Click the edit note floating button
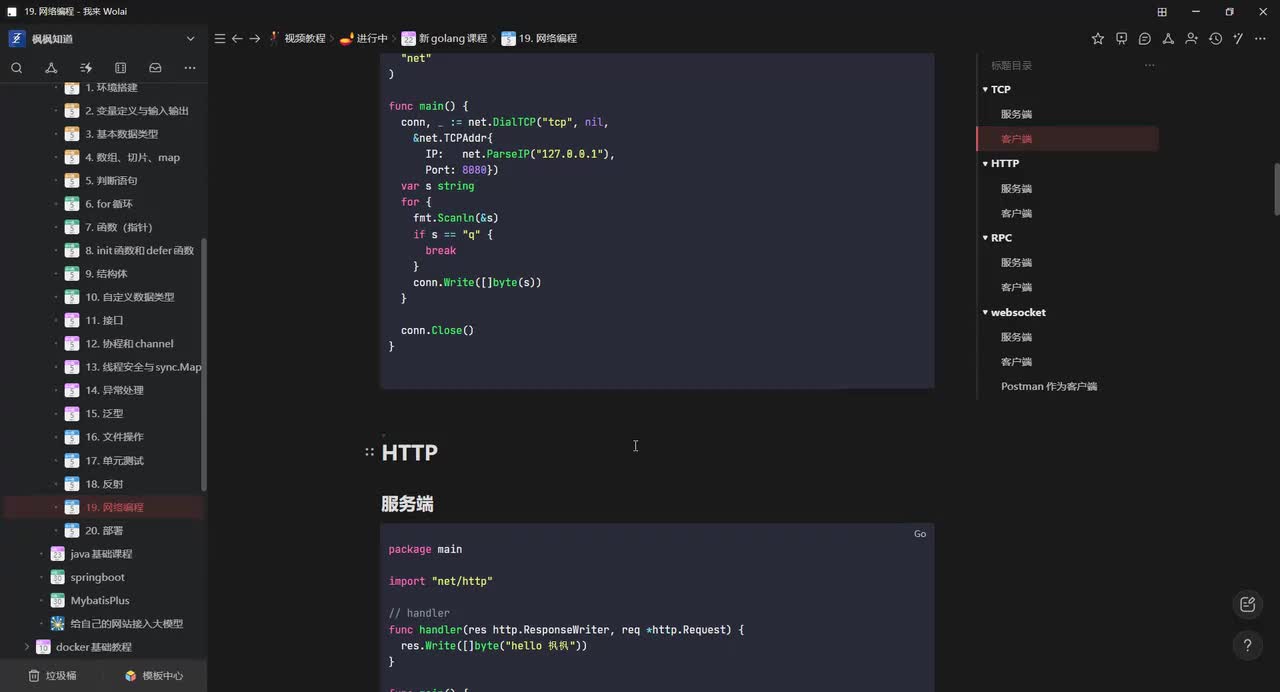The image size is (1280, 692). coord(1247,604)
